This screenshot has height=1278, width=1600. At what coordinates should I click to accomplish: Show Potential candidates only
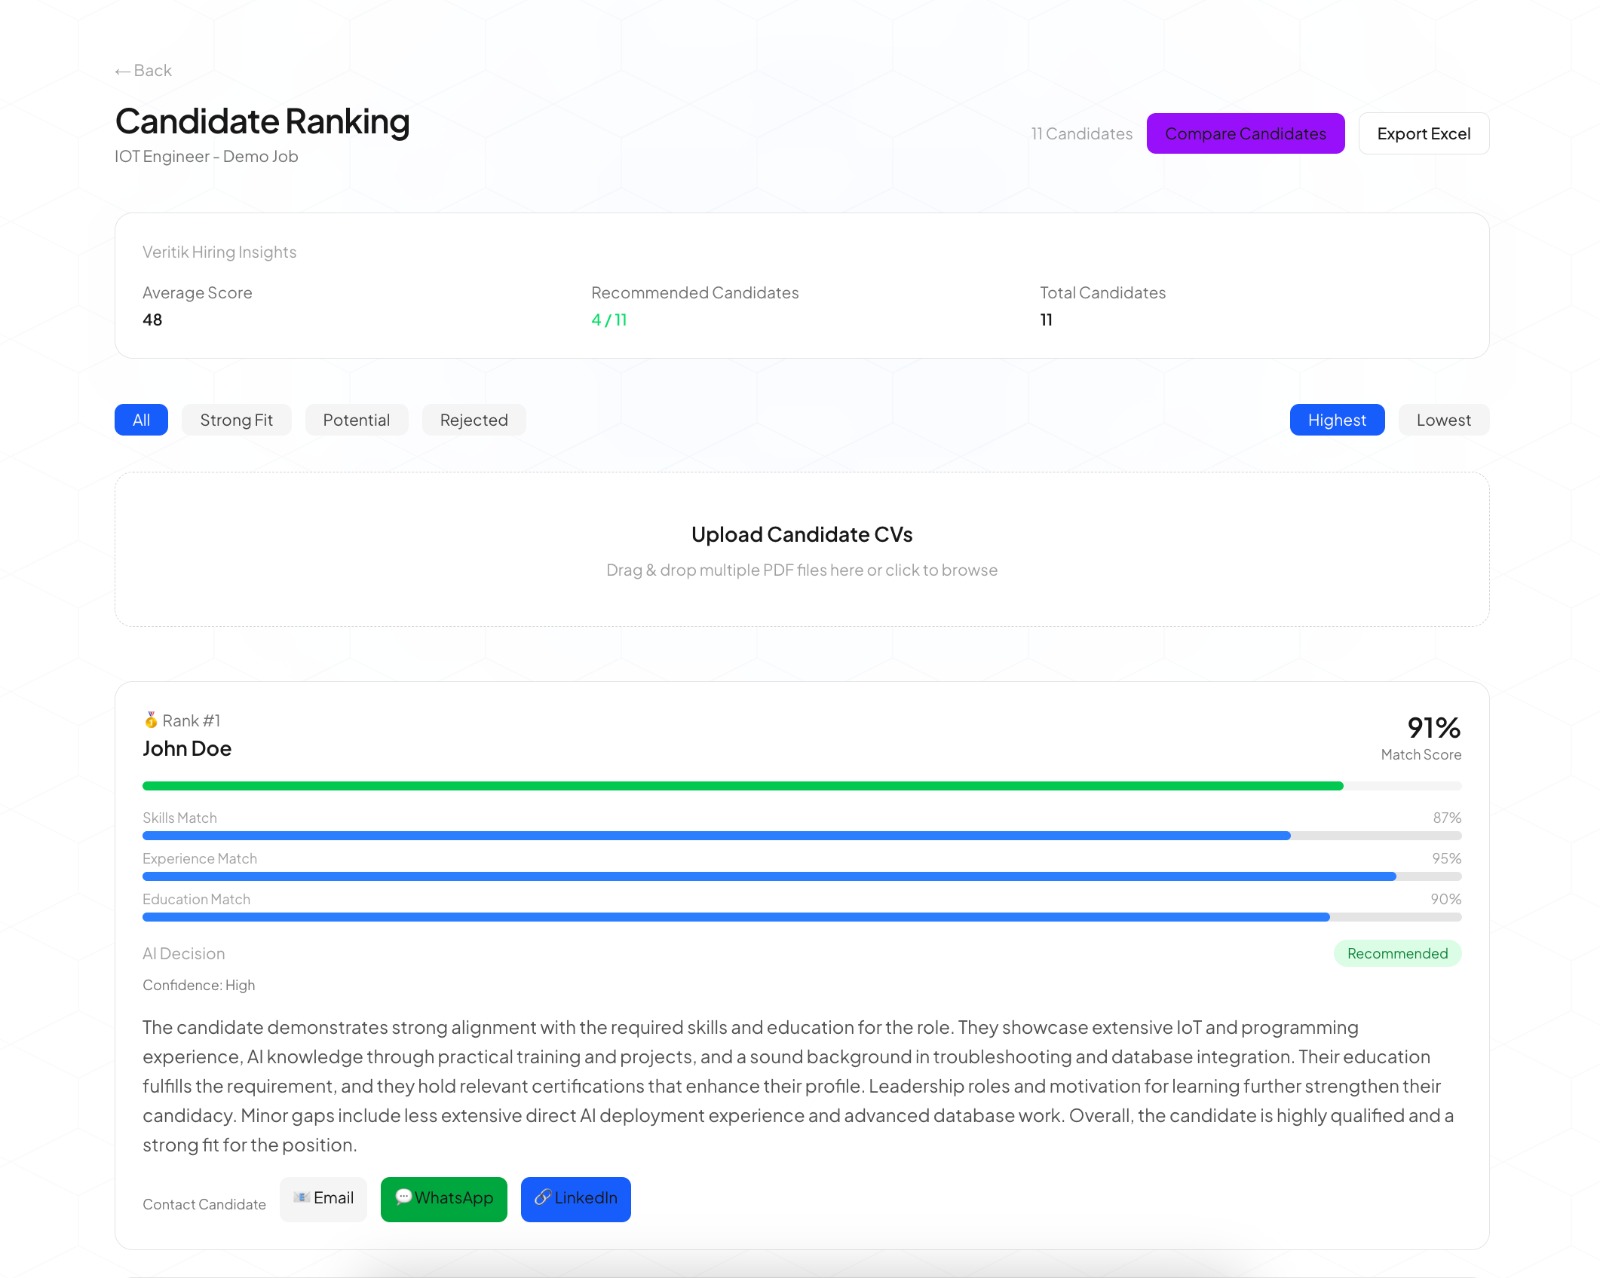(356, 420)
